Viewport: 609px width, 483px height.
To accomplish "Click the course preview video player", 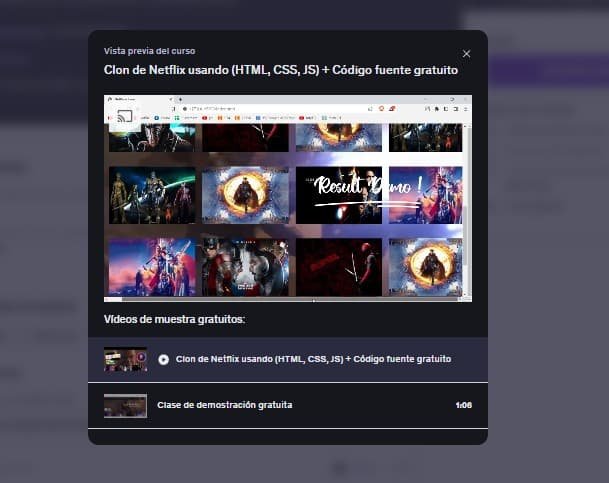I will (288, 198).
